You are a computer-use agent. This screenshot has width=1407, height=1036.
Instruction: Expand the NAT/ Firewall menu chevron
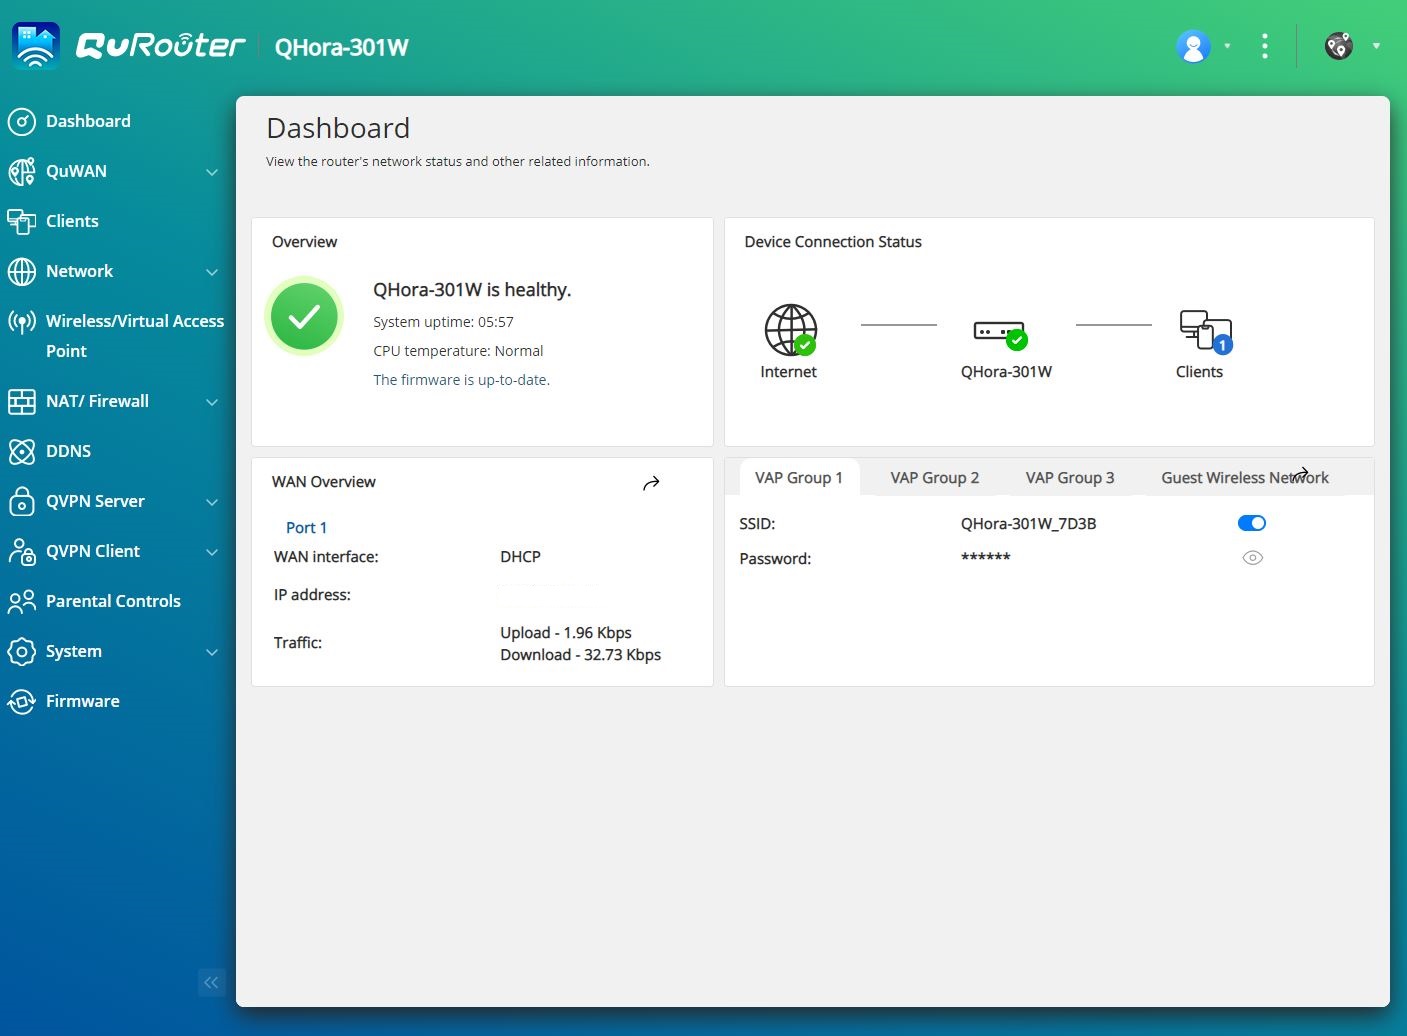[212, 402]
